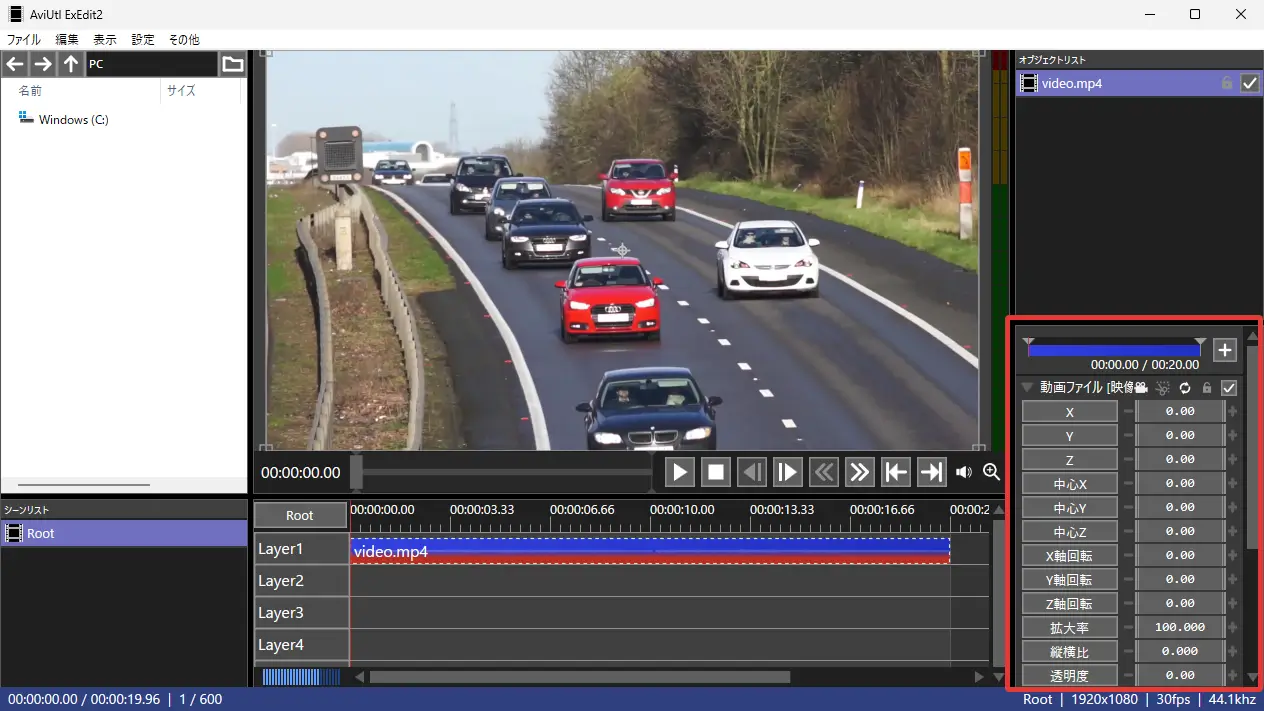Viewport: 1264px width, 711px height.
Task: Step back one frame
Action: pos(751,472)
